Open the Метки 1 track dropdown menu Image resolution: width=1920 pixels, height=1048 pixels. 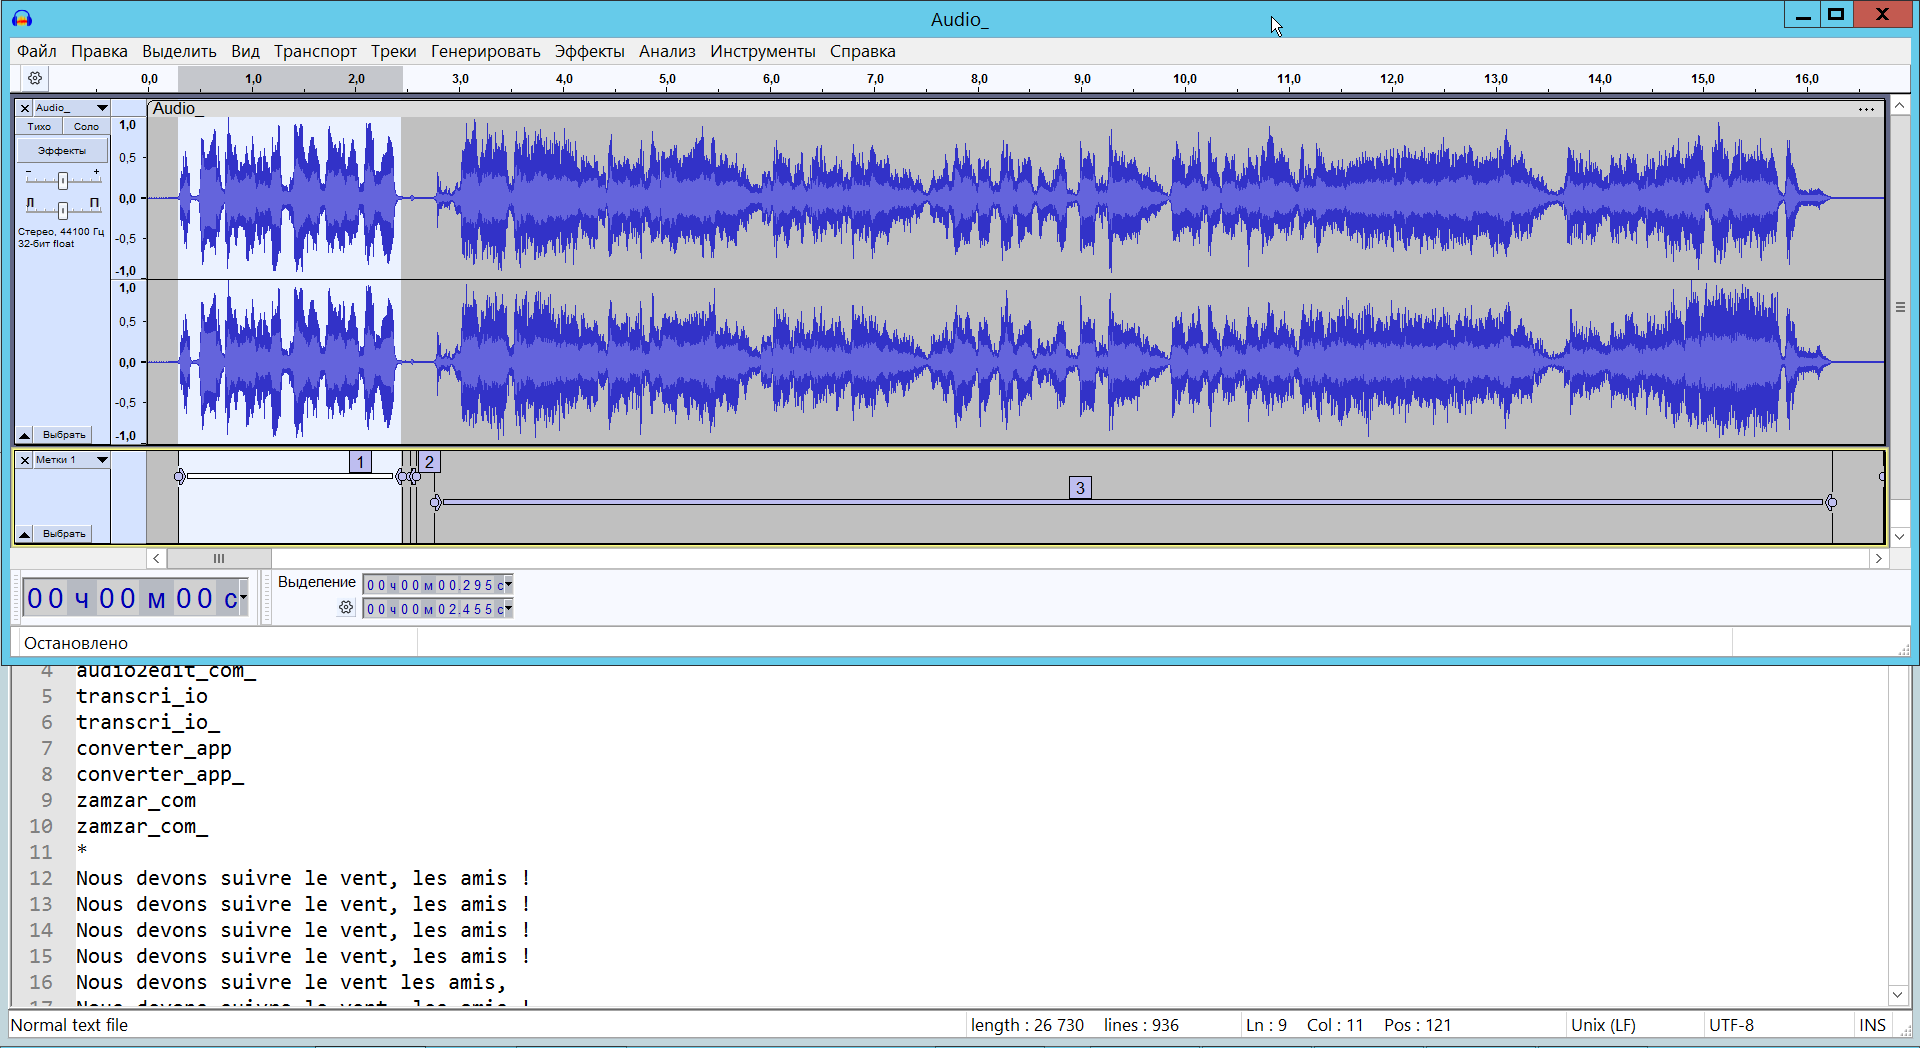click(101, 460)
